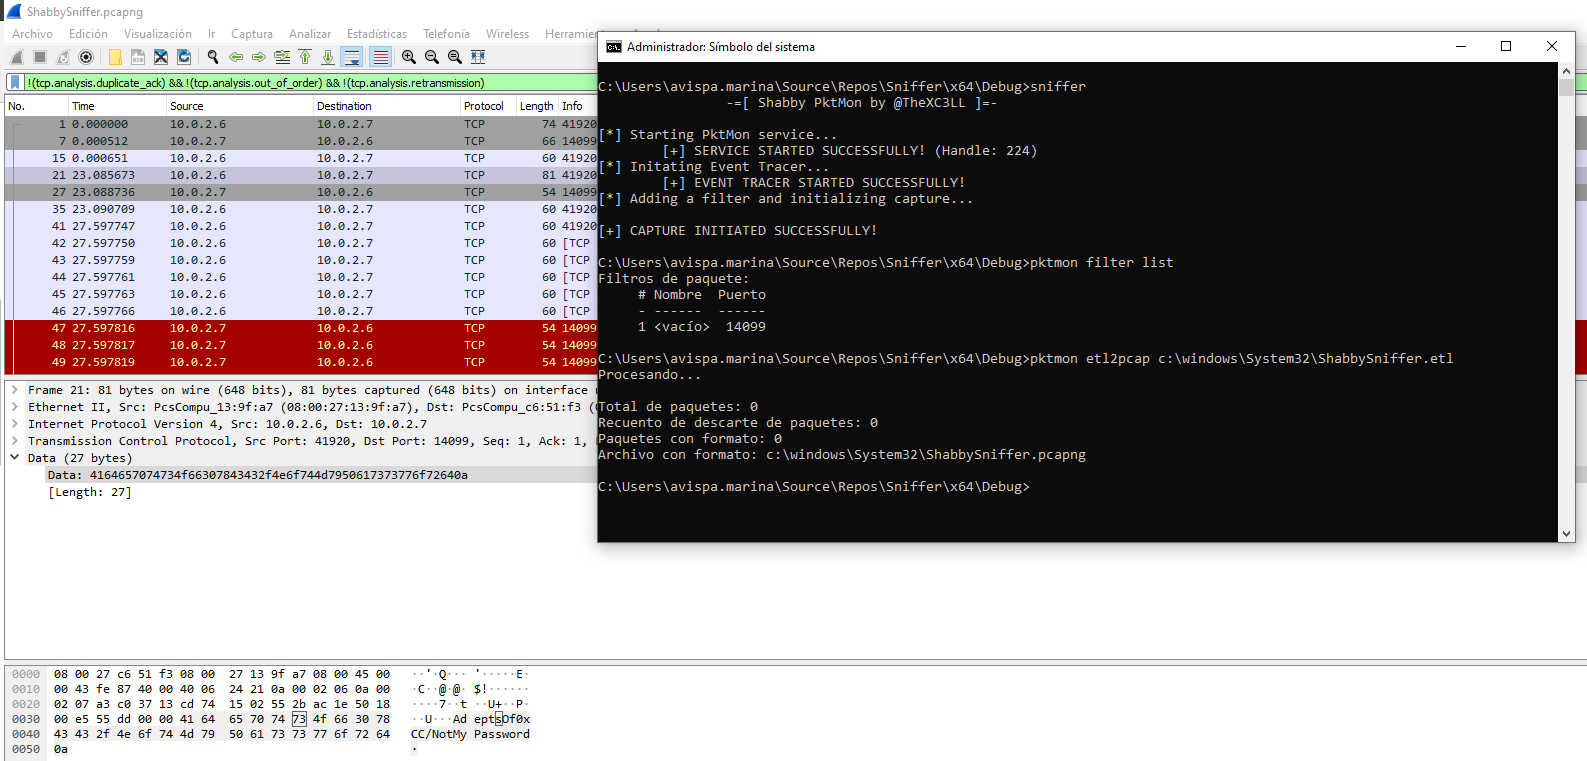Select packet number 35 row

click(x=301, y=209)
